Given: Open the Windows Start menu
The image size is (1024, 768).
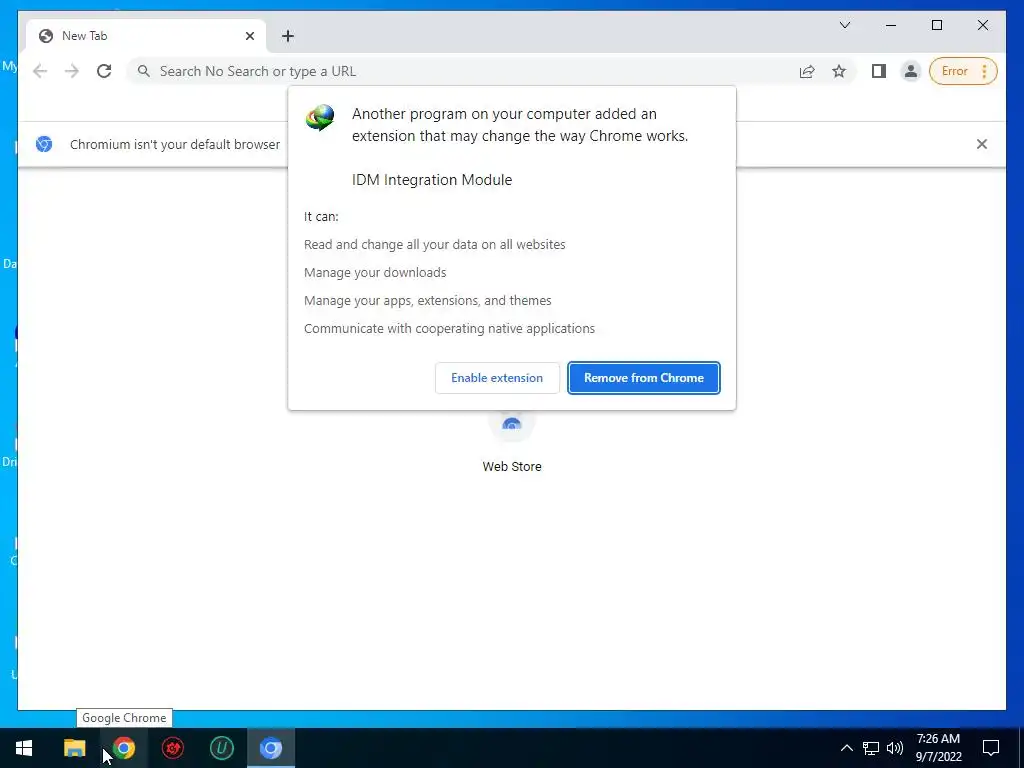Looking at the screenshot, I should [x=24, y=748].
